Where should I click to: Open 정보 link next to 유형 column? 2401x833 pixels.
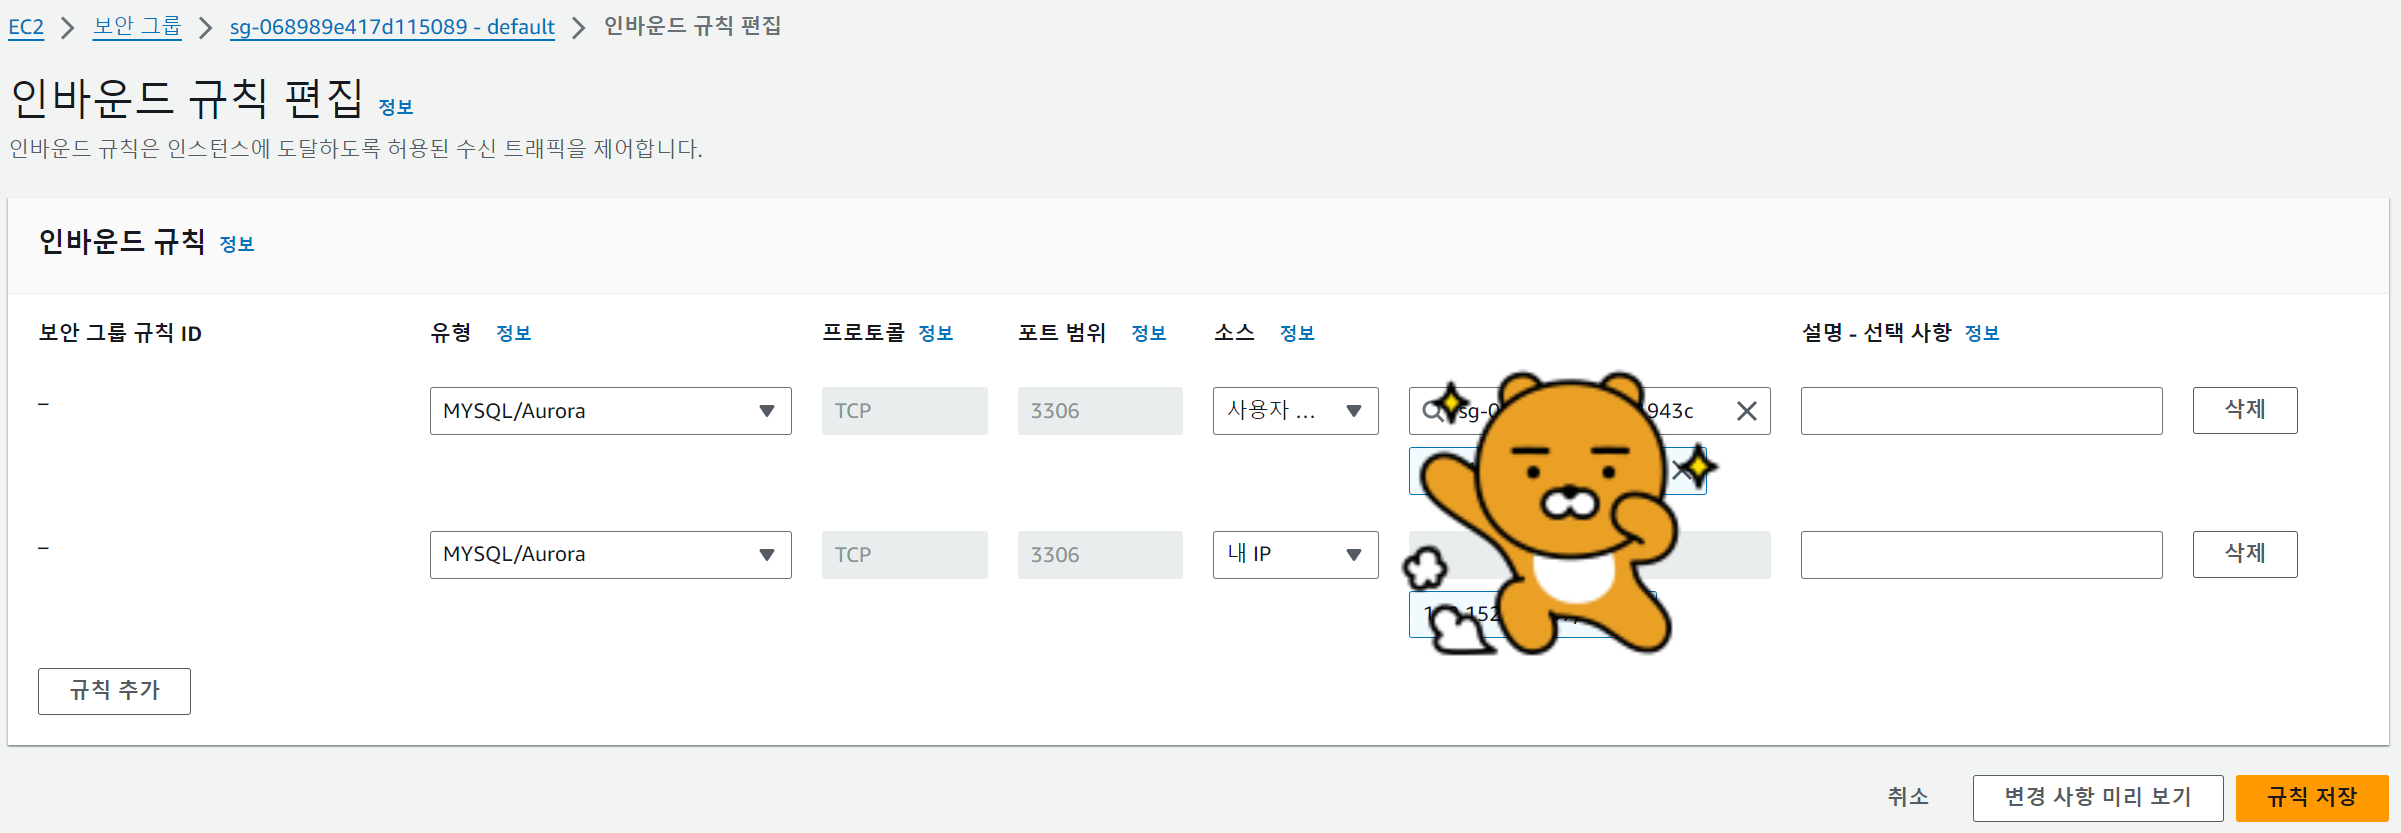514,333
